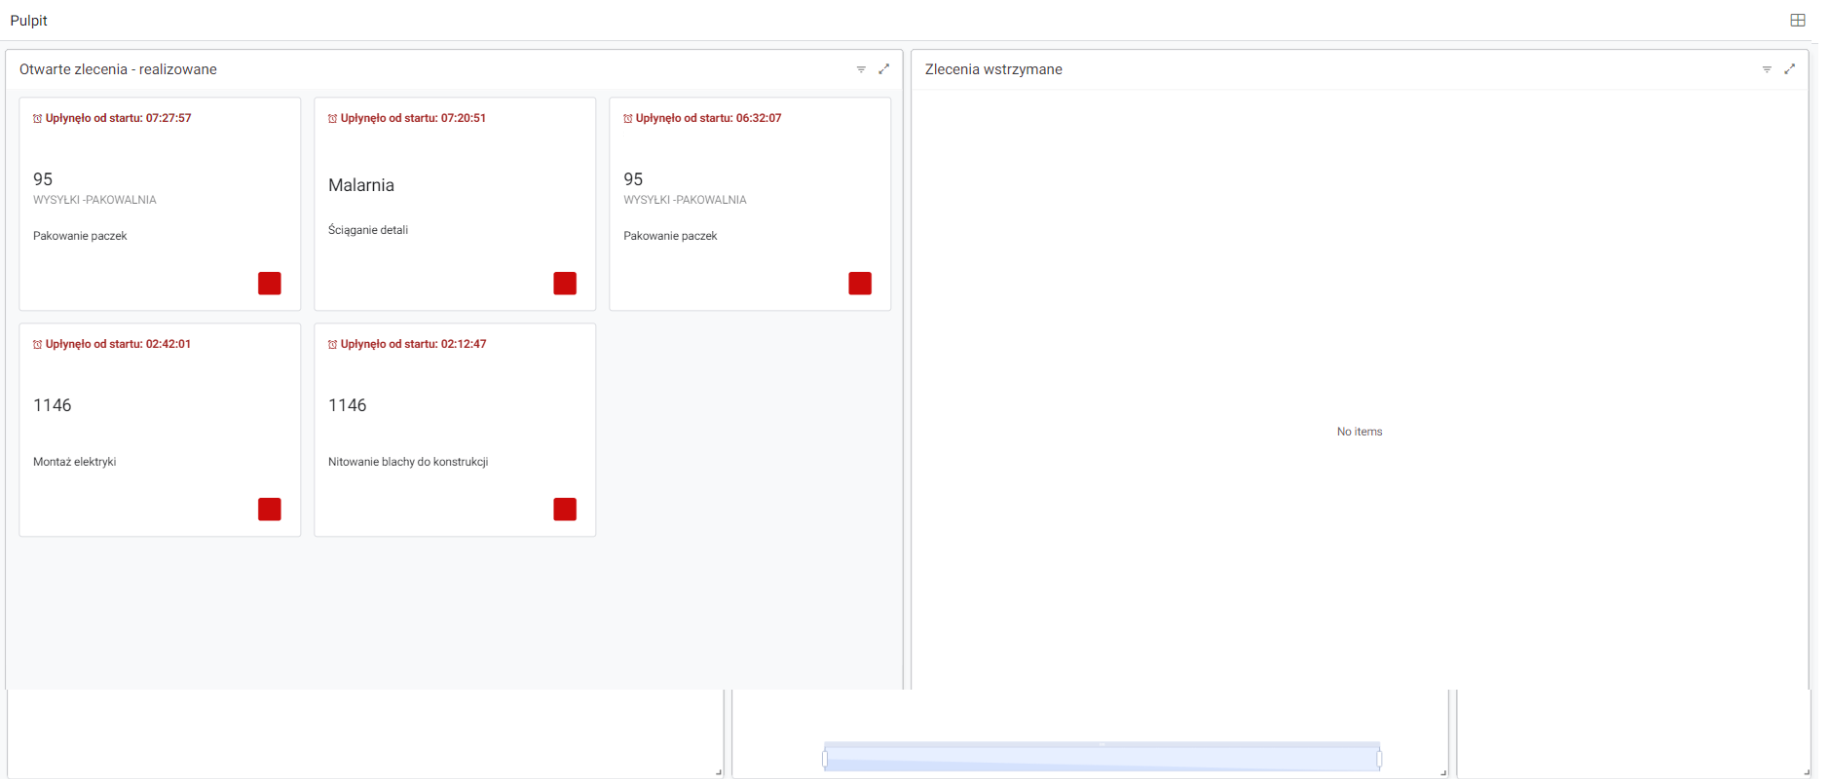Maximize the Zlecenia wstrzymane panel
The height and width of the screenshot is (779, 1831).
click(1790, 69)
